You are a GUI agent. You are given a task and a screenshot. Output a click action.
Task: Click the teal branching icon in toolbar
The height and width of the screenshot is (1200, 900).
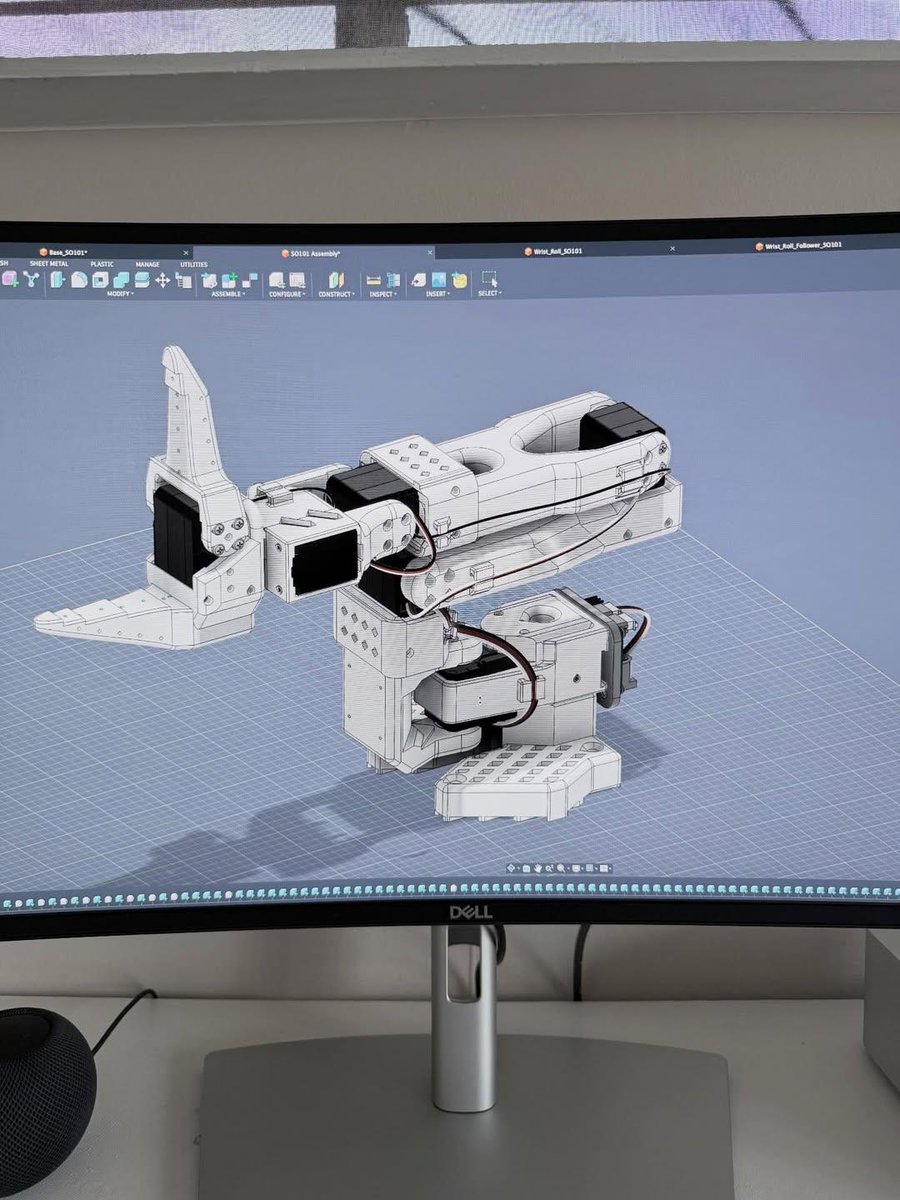click(x=32, y=279)
